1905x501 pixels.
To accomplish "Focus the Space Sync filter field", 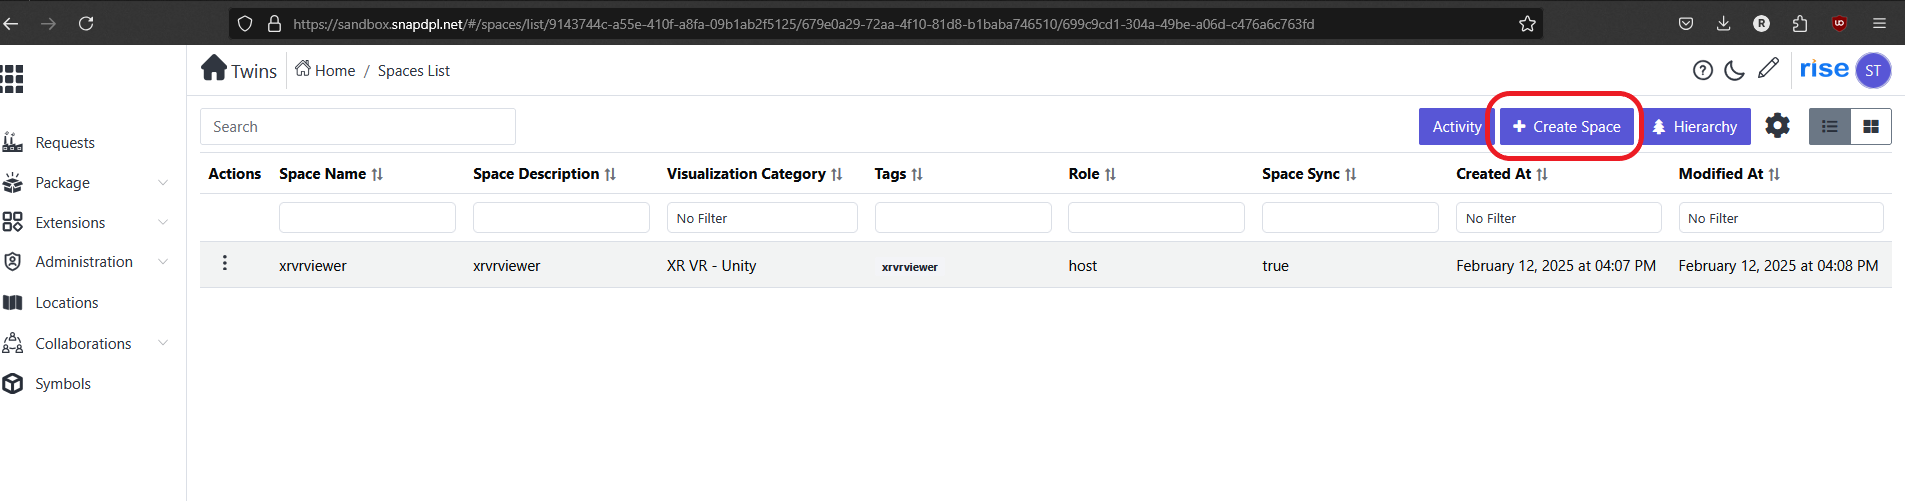I will [x=1350, y=218].
